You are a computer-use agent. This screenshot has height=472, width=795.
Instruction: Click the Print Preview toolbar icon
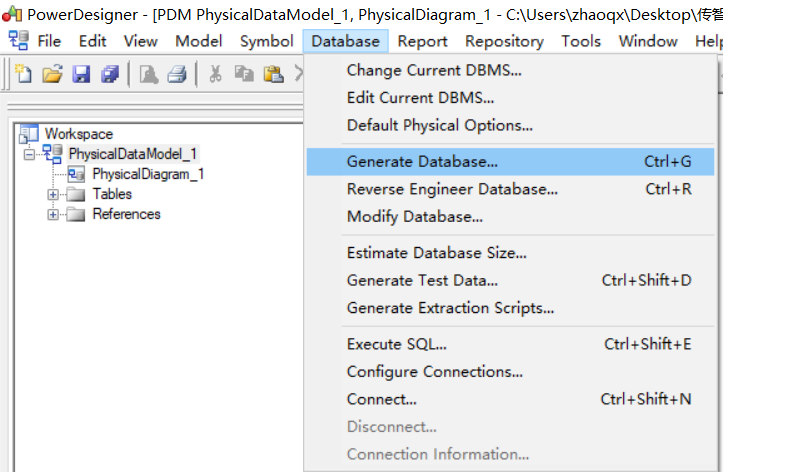149,74
